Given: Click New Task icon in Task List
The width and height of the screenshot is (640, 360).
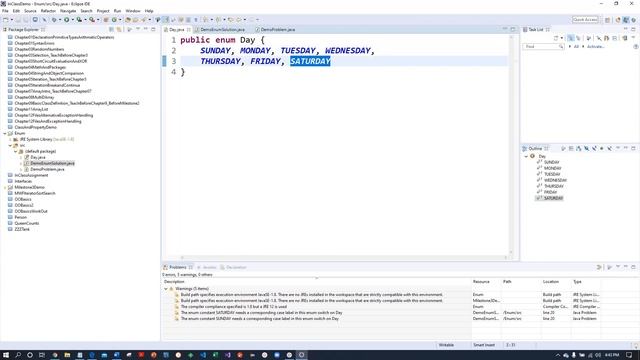Looking at the screenshot, I should click(556, 38).
